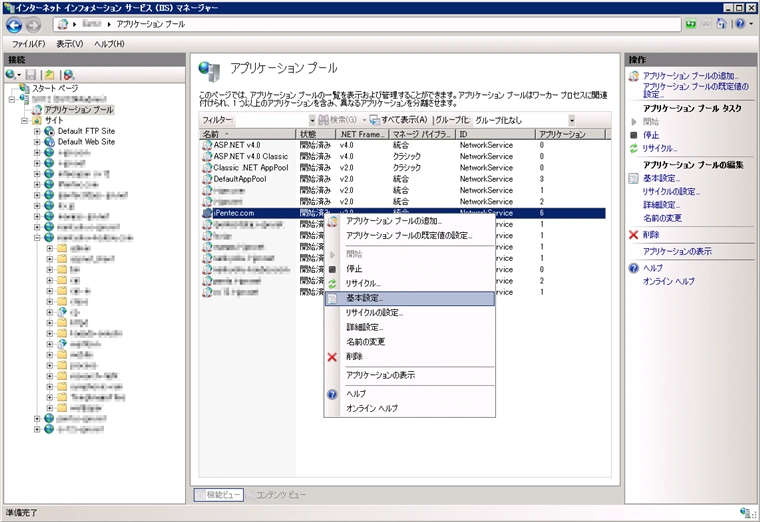Screen dimensions: 760x522
Task: Click 名前の変更 link in actions pane
Action: click(662, 217)
